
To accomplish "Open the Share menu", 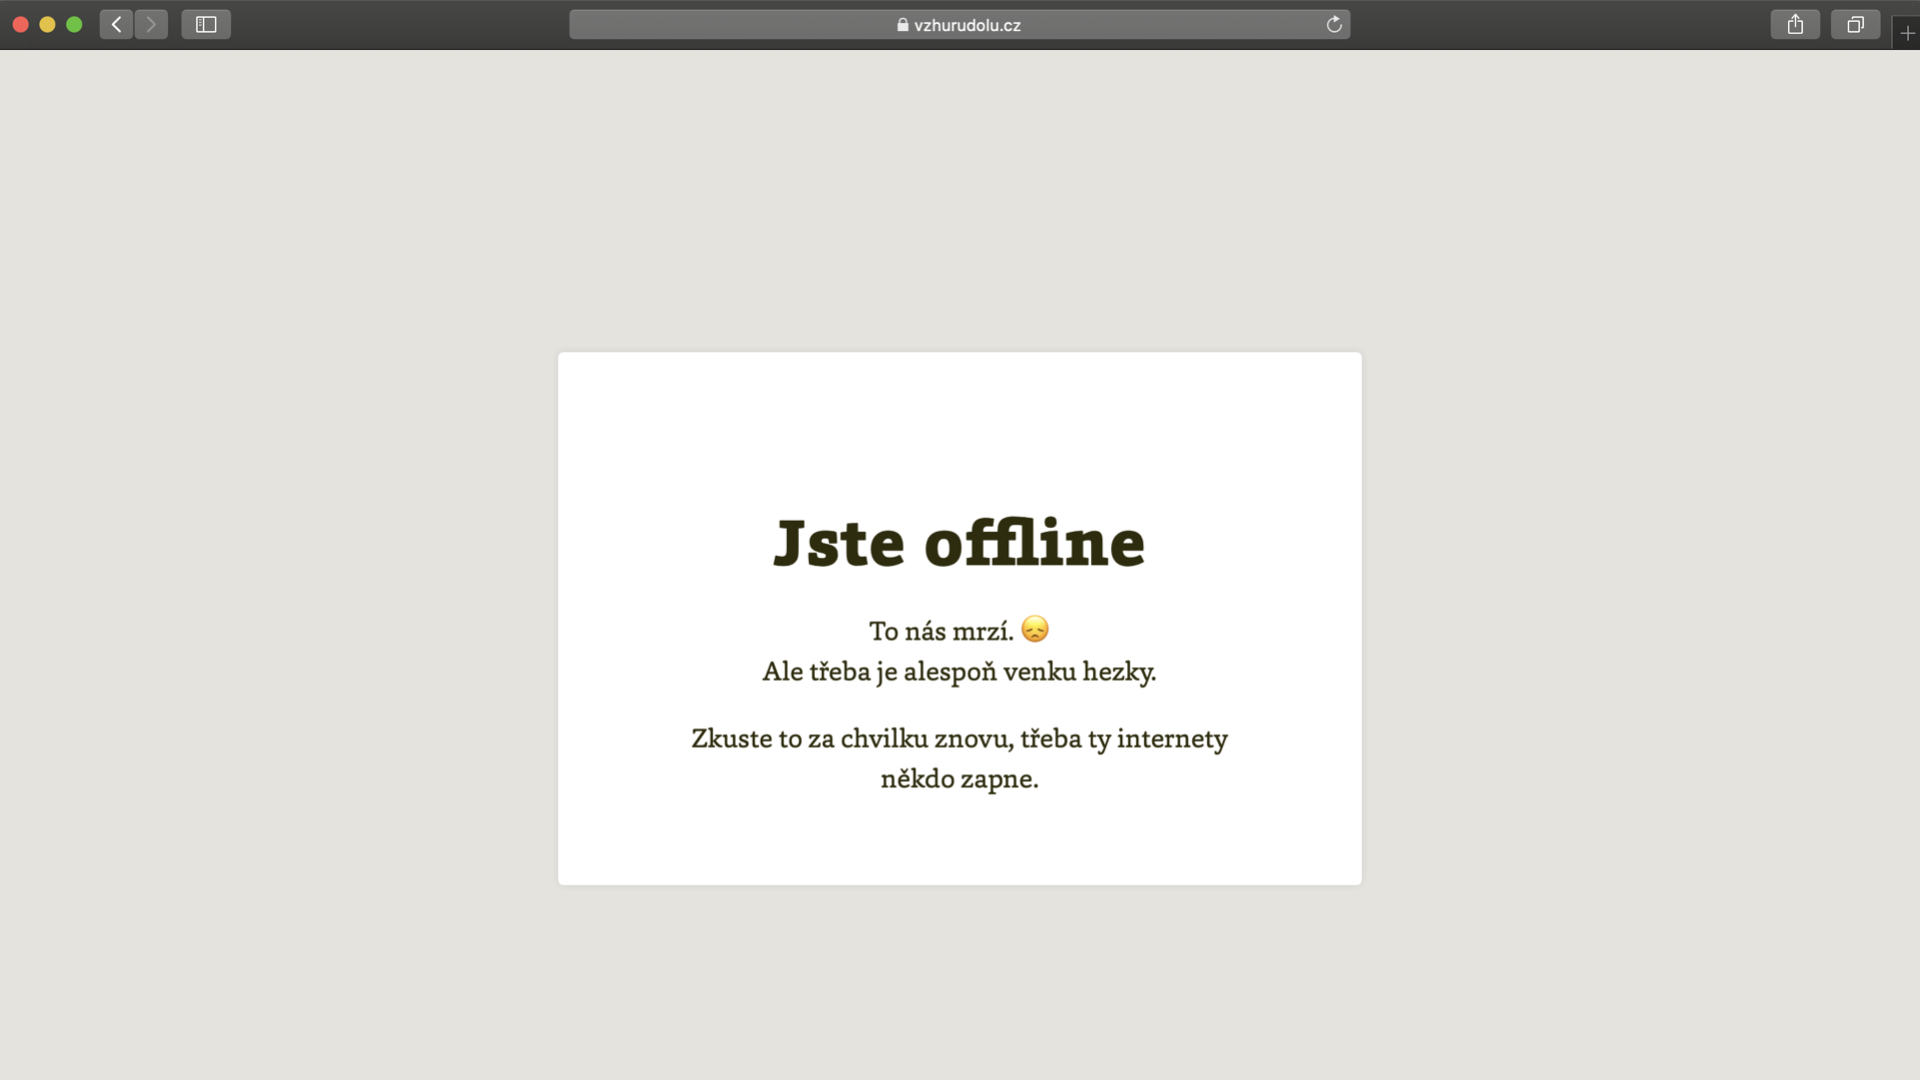I will [x=1795, y=25].
